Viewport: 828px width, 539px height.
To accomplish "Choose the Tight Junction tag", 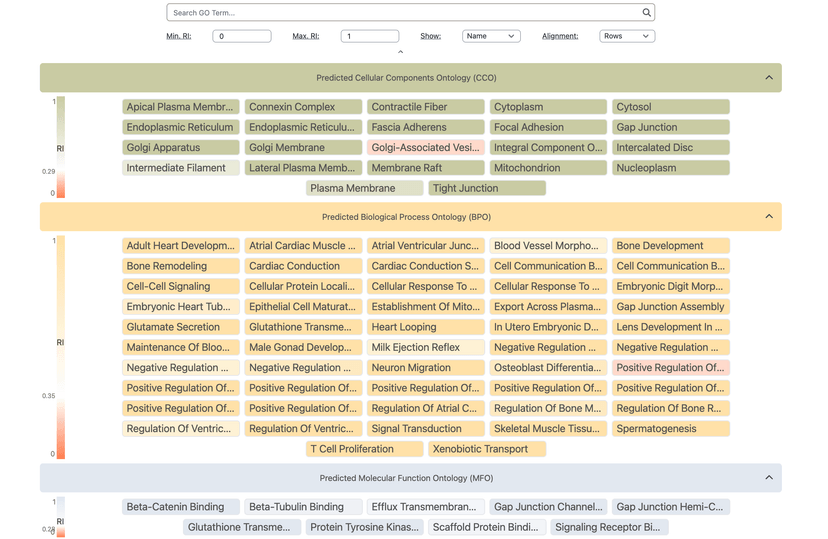I will (x=487, y=188).
